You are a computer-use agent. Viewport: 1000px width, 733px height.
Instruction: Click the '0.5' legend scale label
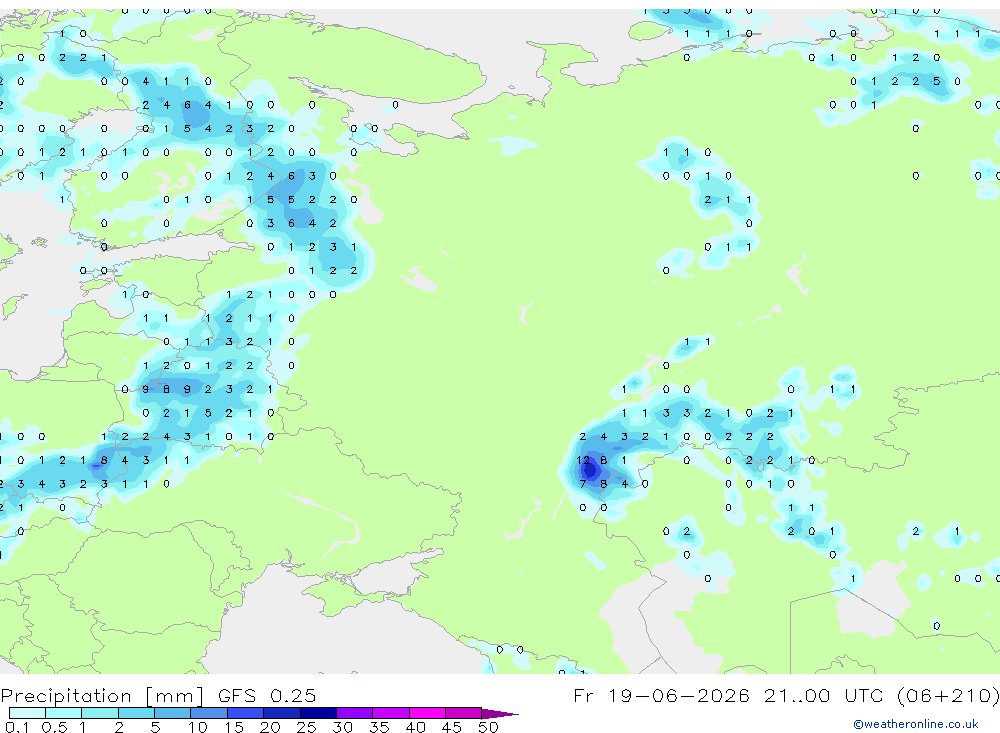(54, 727)
